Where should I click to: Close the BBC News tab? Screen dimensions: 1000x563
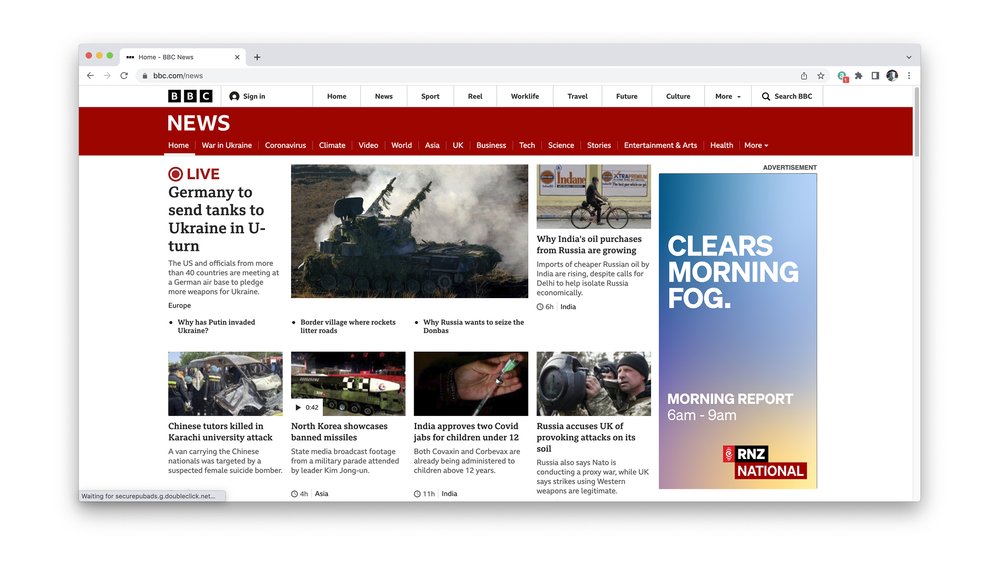point(237,57)
